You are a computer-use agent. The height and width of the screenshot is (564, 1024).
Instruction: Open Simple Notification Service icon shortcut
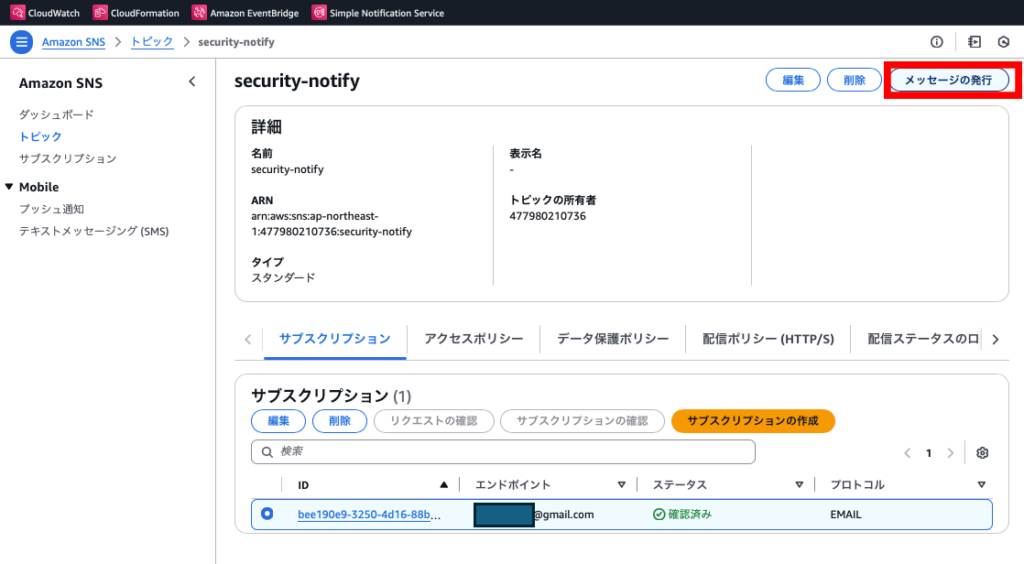pos(319,12)
